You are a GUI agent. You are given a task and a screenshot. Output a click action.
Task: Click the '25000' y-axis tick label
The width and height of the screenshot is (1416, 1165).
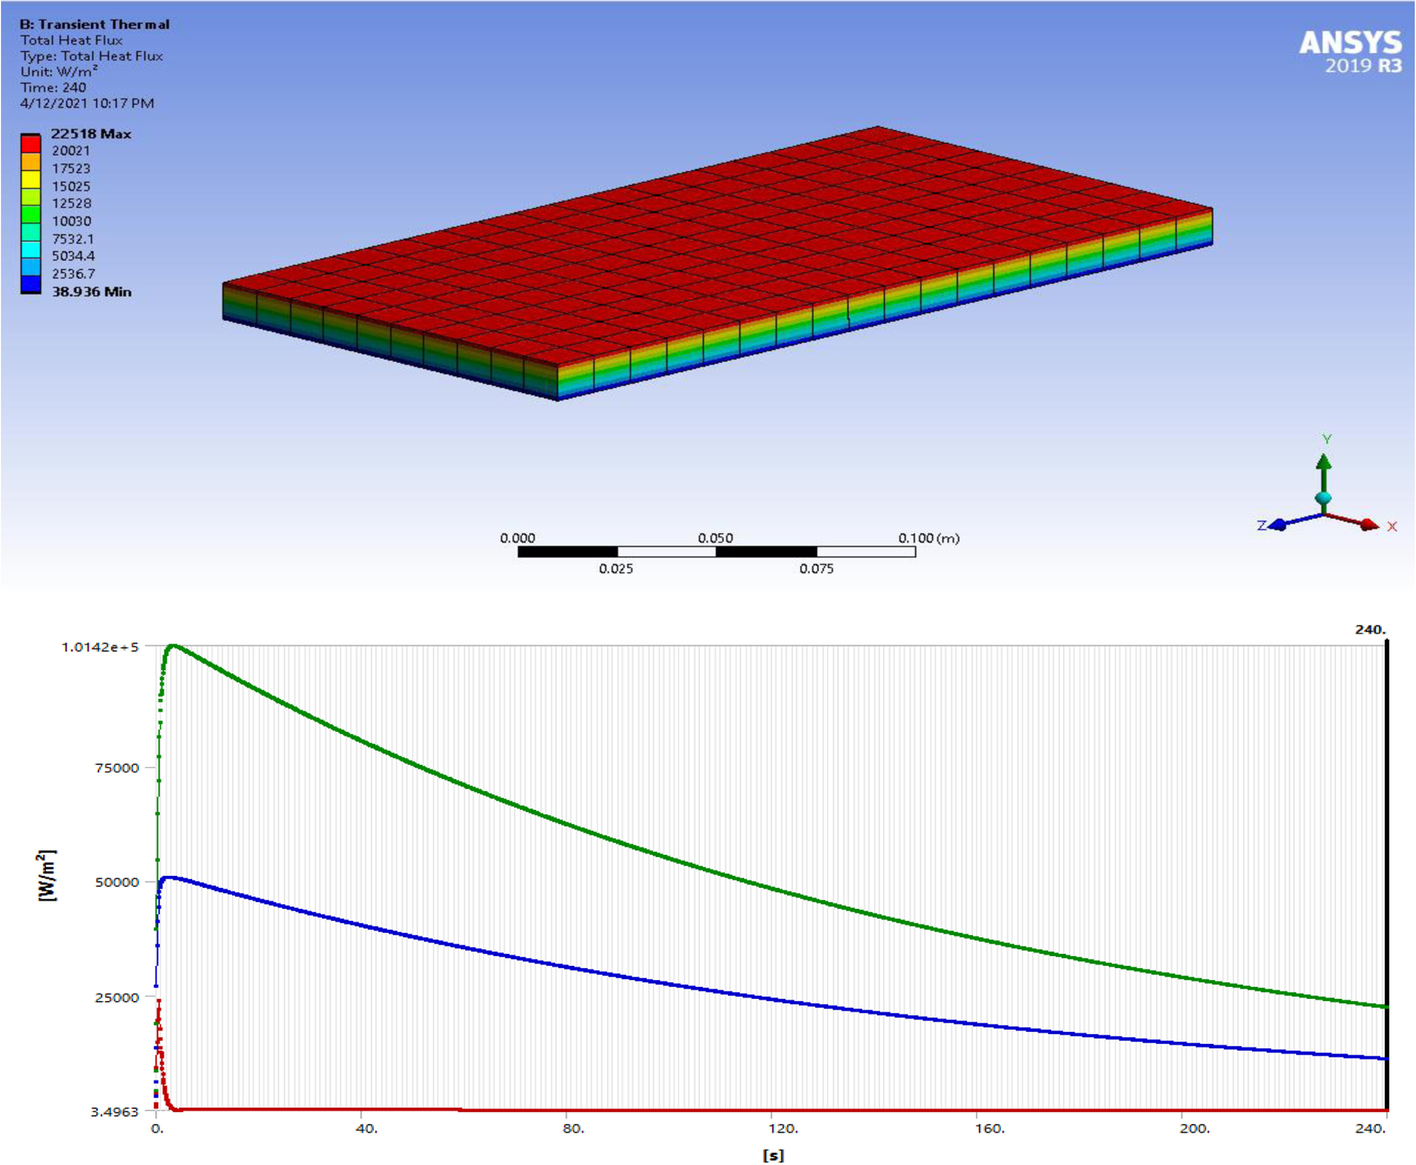[117, 997]
